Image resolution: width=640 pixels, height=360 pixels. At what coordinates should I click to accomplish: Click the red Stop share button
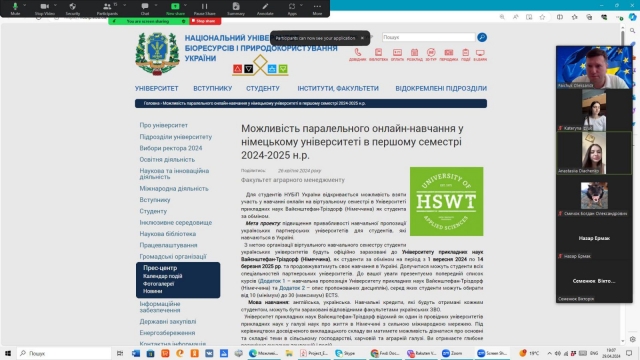tap(205, 21)
